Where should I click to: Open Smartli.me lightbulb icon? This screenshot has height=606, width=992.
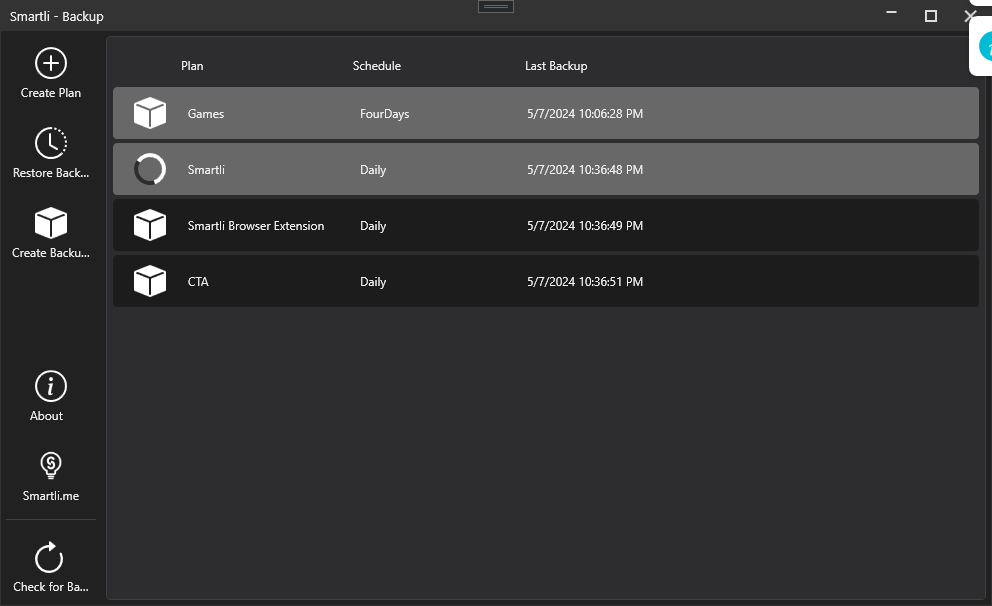[x=50, y=465]
